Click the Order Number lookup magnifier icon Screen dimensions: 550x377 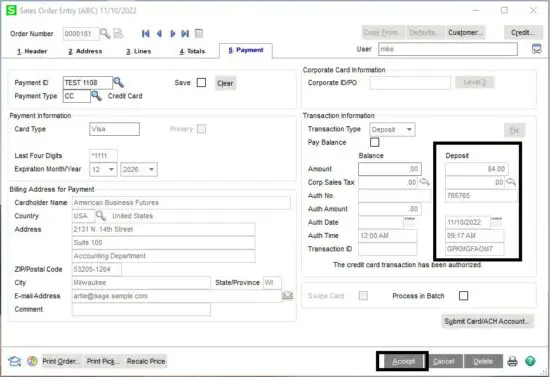(105, 34)
